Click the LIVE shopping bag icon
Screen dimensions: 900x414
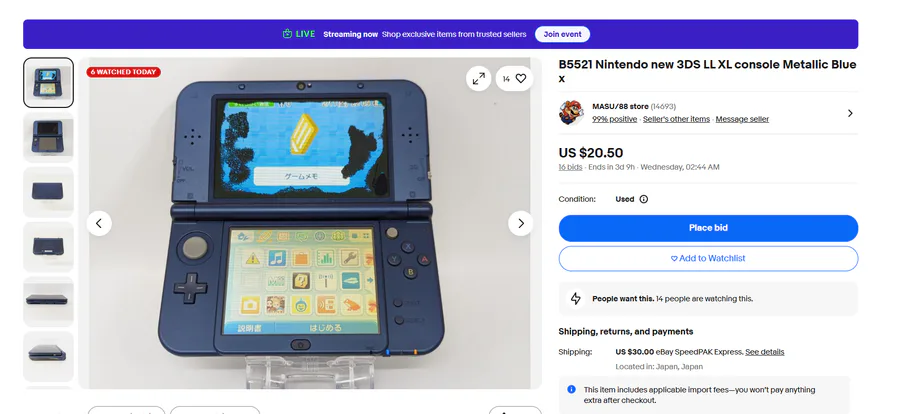point(288,34)
